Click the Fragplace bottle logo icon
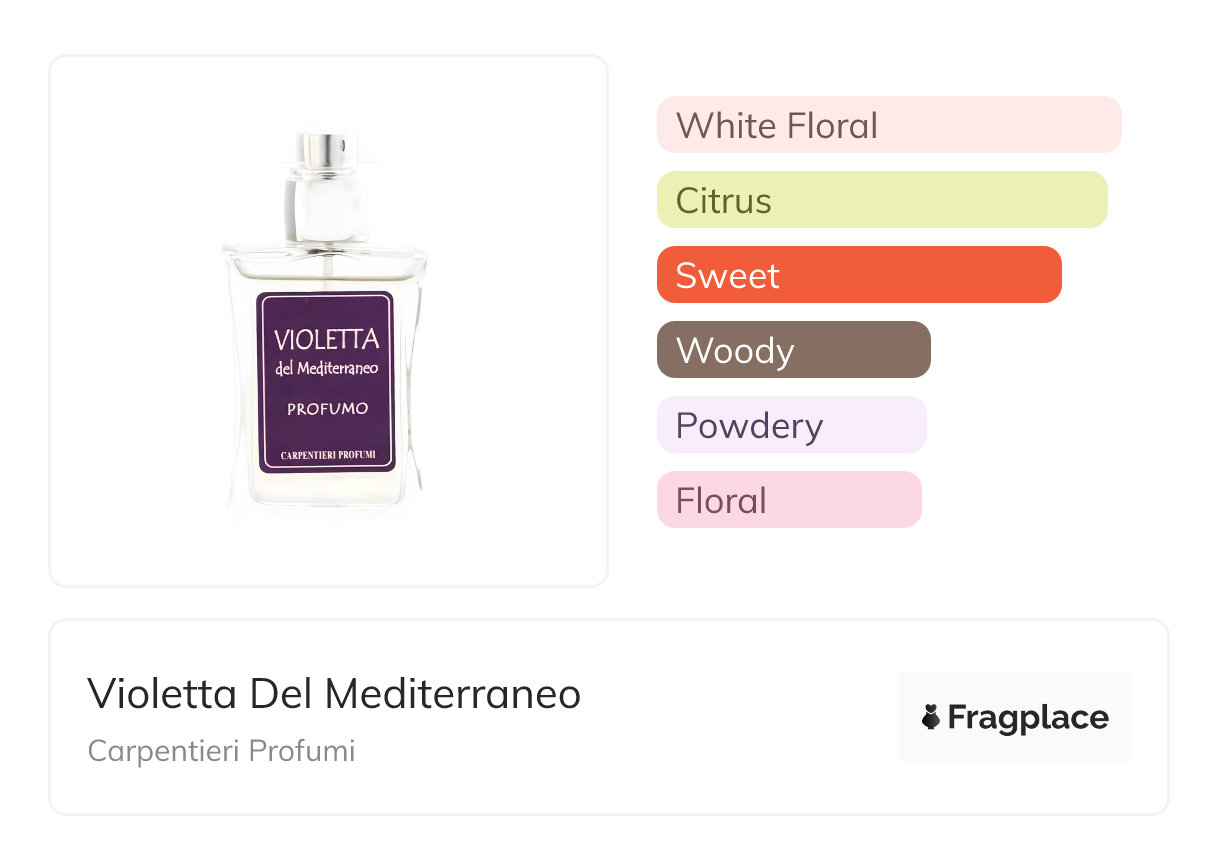1218x864 pixels. (931, 718)
